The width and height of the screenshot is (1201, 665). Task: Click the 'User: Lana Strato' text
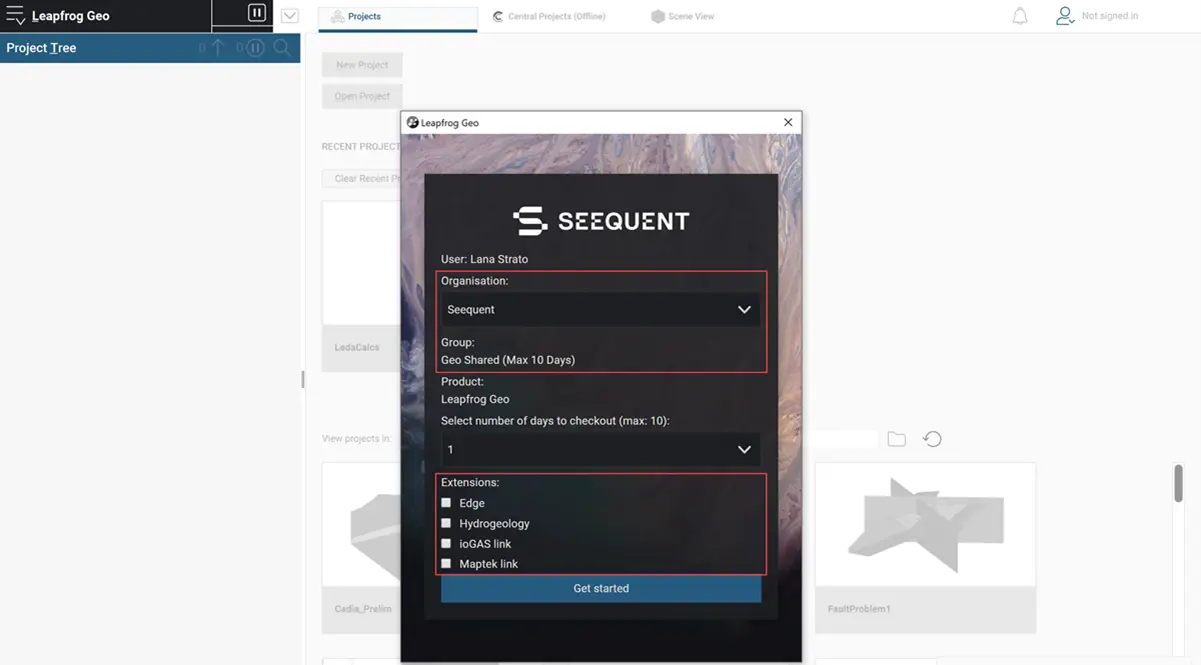(484, 259)
